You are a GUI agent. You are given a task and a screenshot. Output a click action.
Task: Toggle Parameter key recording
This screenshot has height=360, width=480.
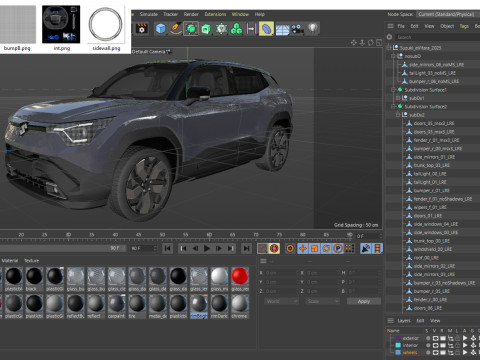338,248
